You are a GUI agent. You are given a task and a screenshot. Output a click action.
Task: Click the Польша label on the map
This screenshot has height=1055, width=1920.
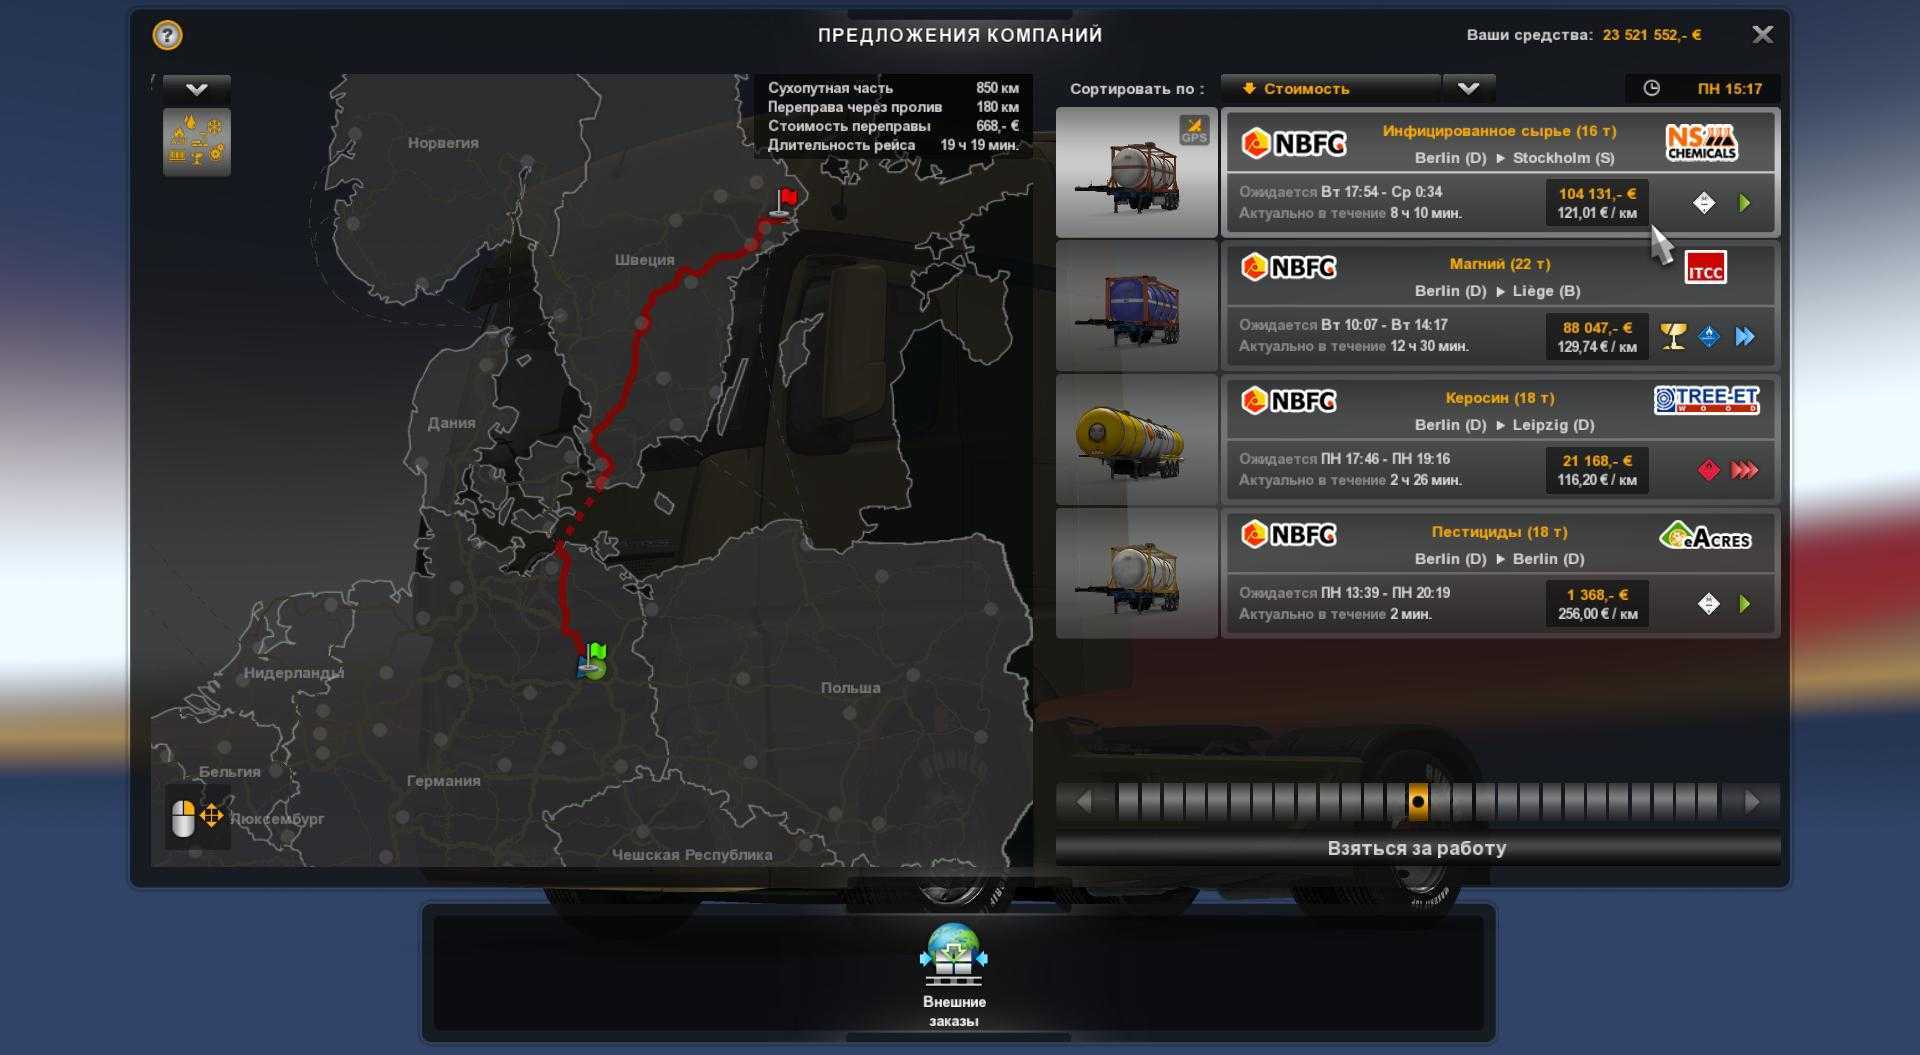850,688
